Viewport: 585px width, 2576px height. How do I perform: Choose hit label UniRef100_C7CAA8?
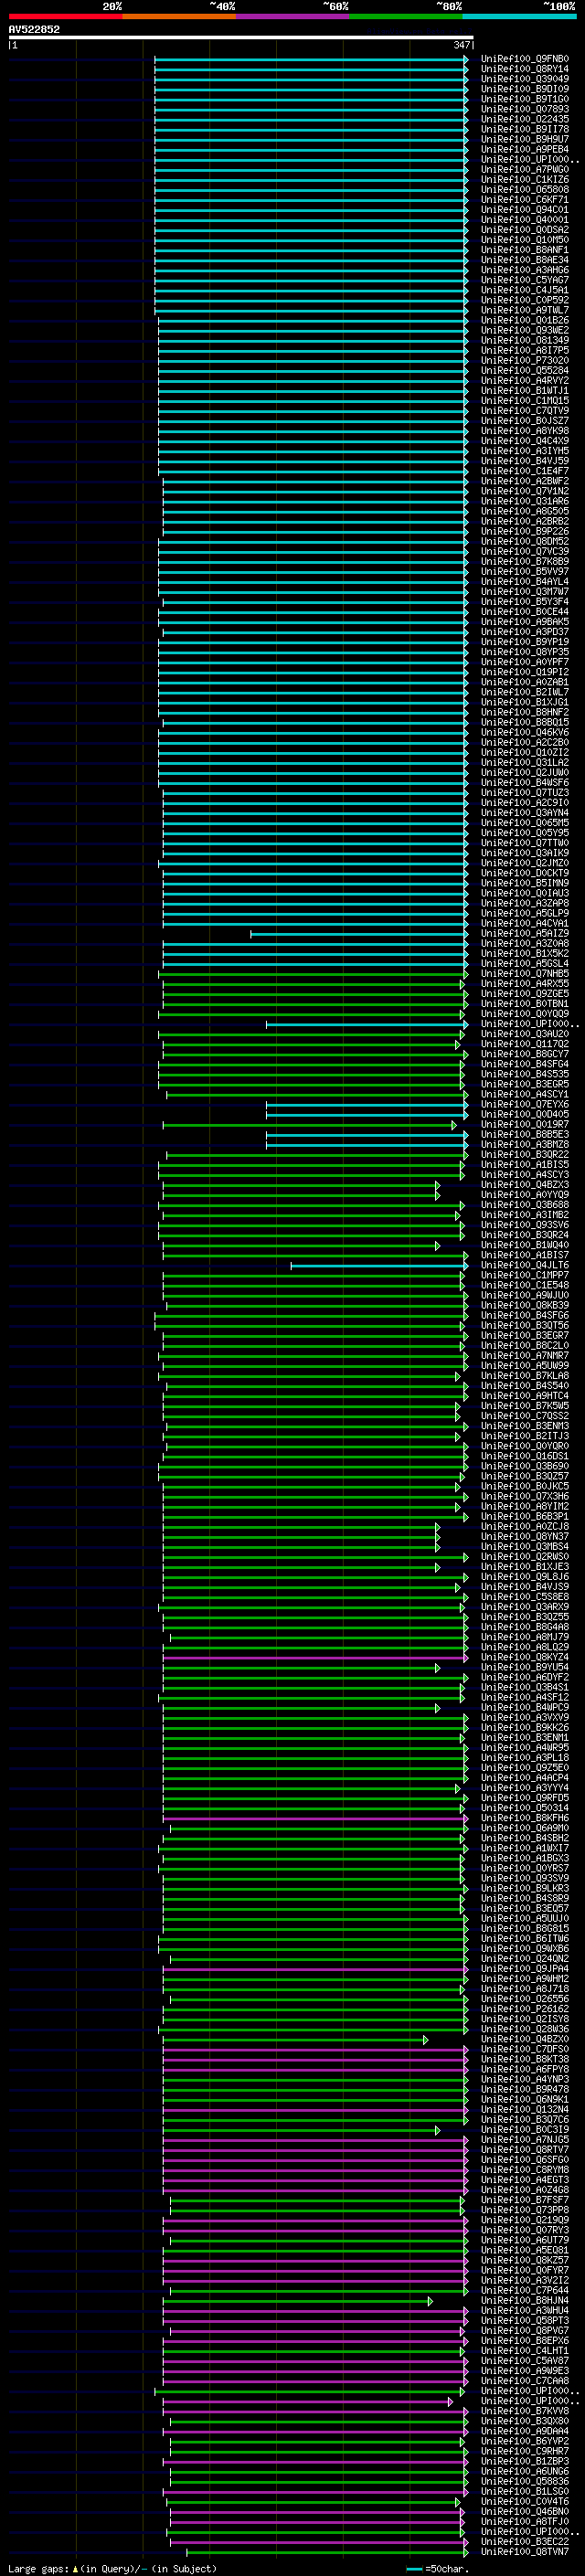point(525,2381)
